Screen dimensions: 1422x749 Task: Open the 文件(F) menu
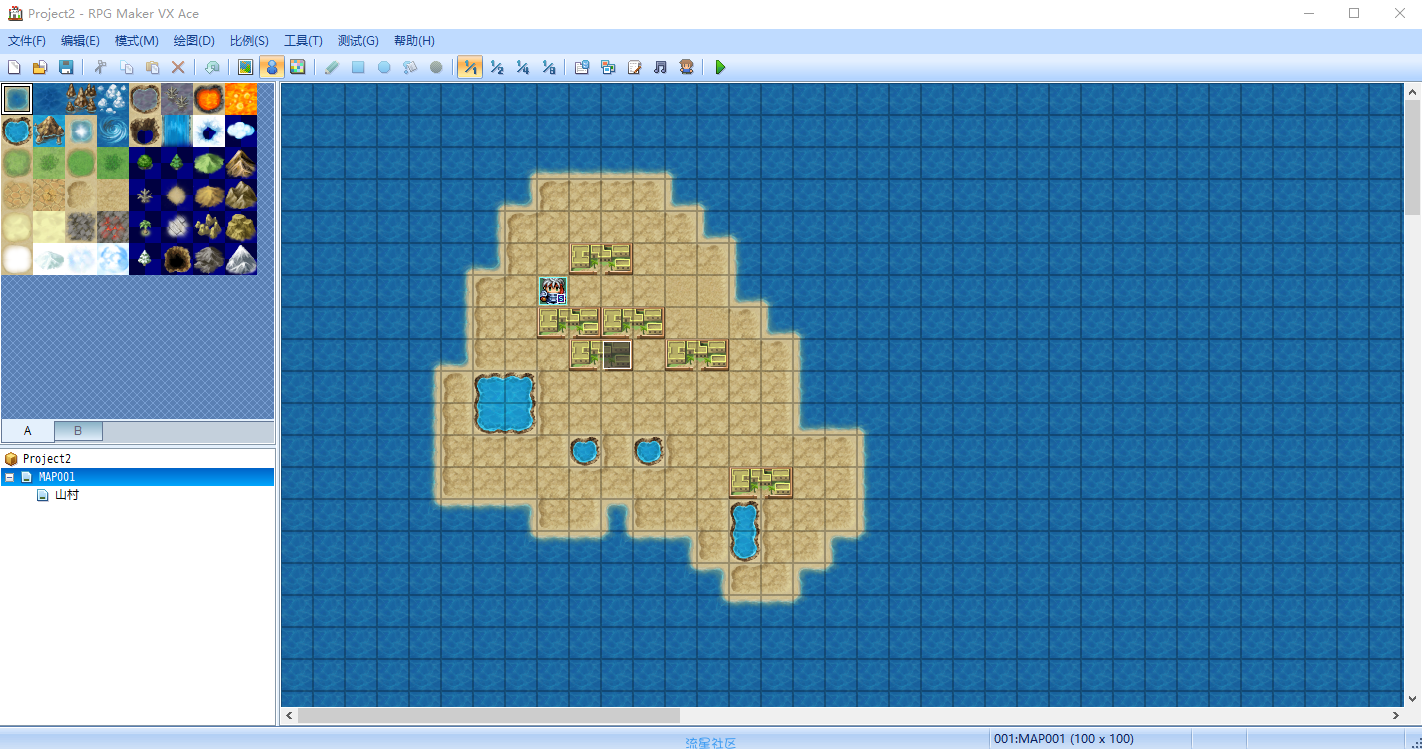(x=27, y=41)
